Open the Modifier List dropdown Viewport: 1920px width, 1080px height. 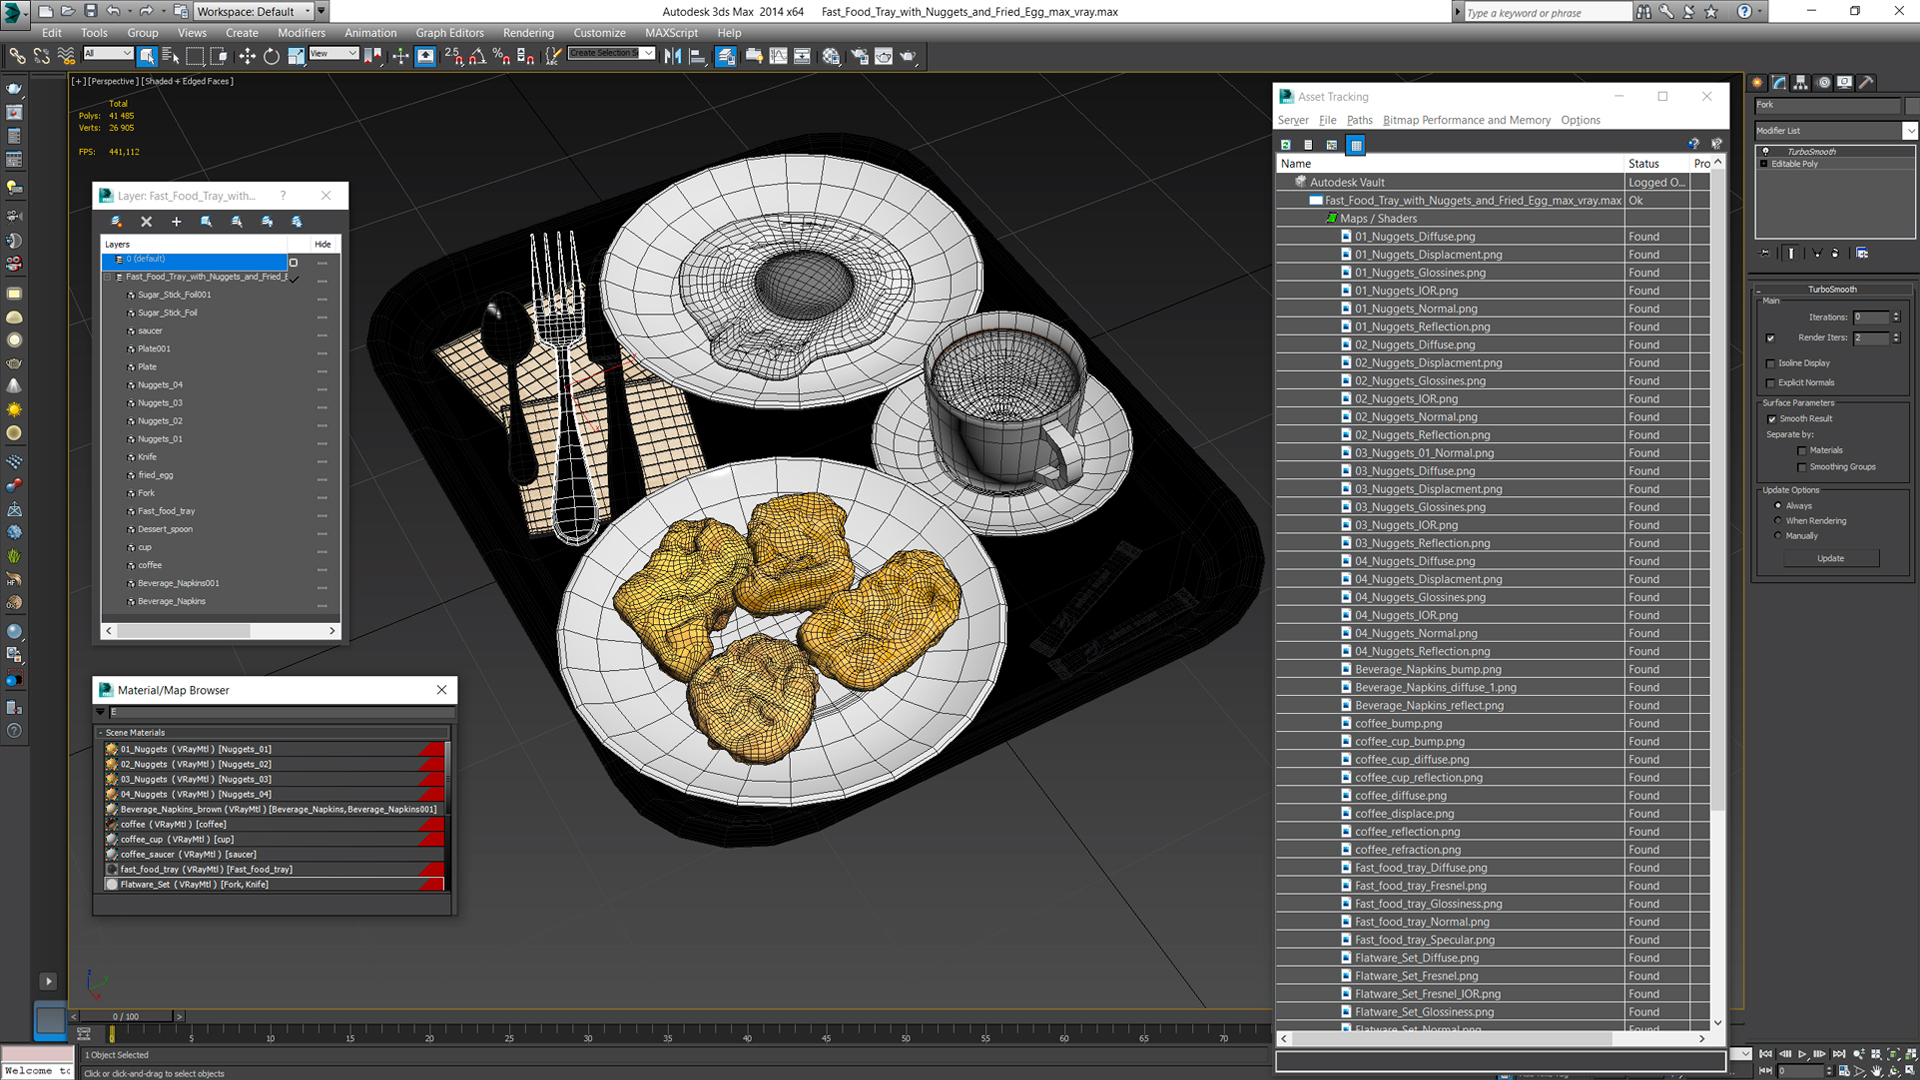[x=1909, y=131]
